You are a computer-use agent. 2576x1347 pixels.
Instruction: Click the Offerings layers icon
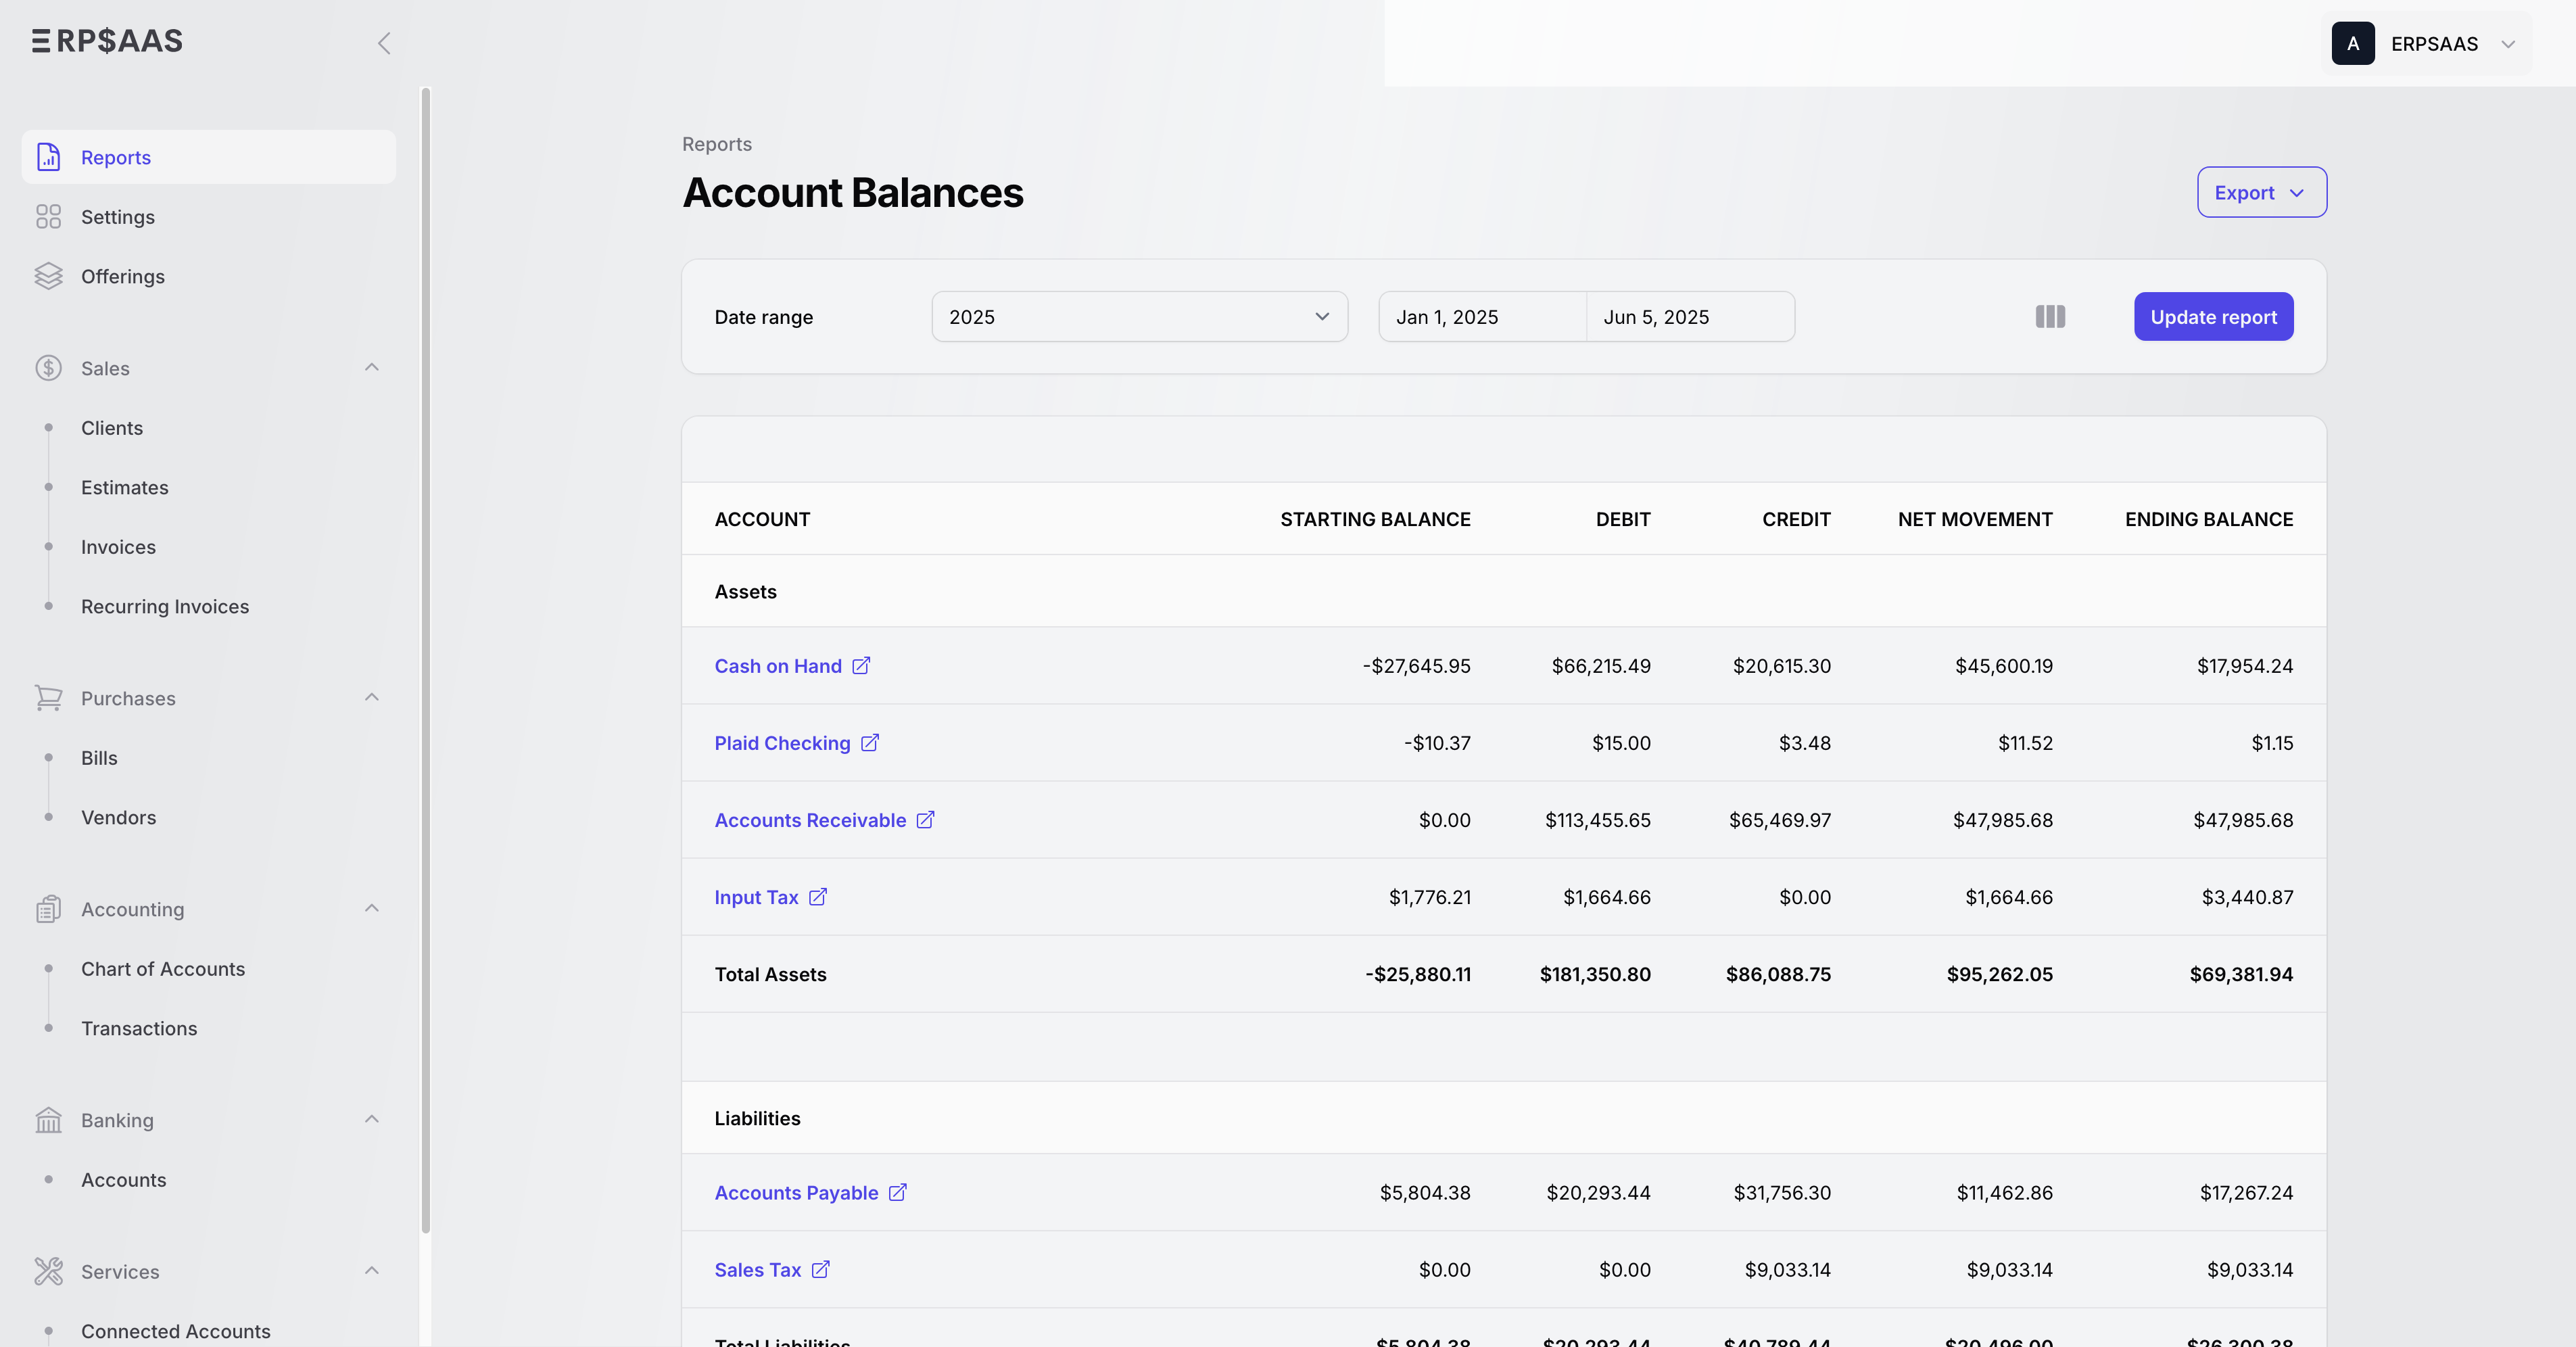(48, 276)
